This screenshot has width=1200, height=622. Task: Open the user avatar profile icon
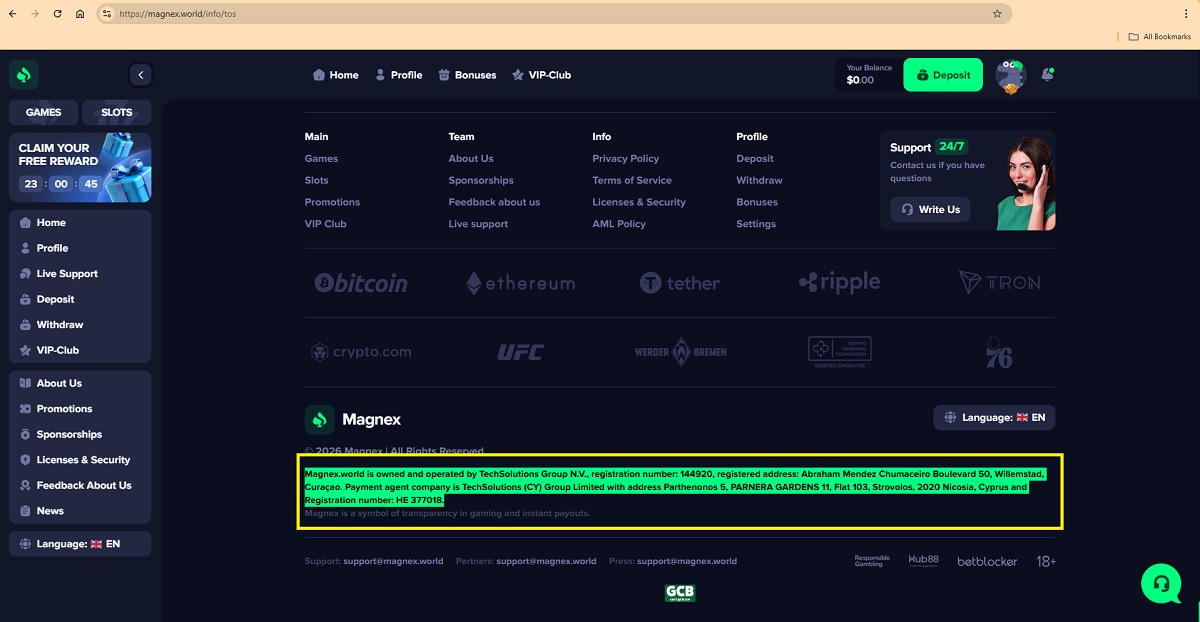[x=1010, y=76]
